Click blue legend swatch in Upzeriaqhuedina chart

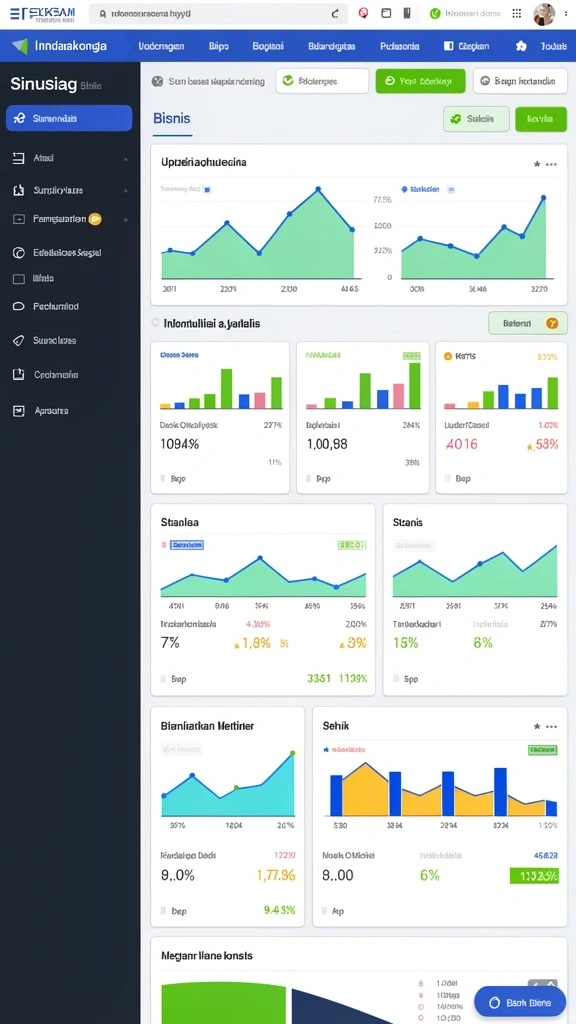[x=208, y=189]
